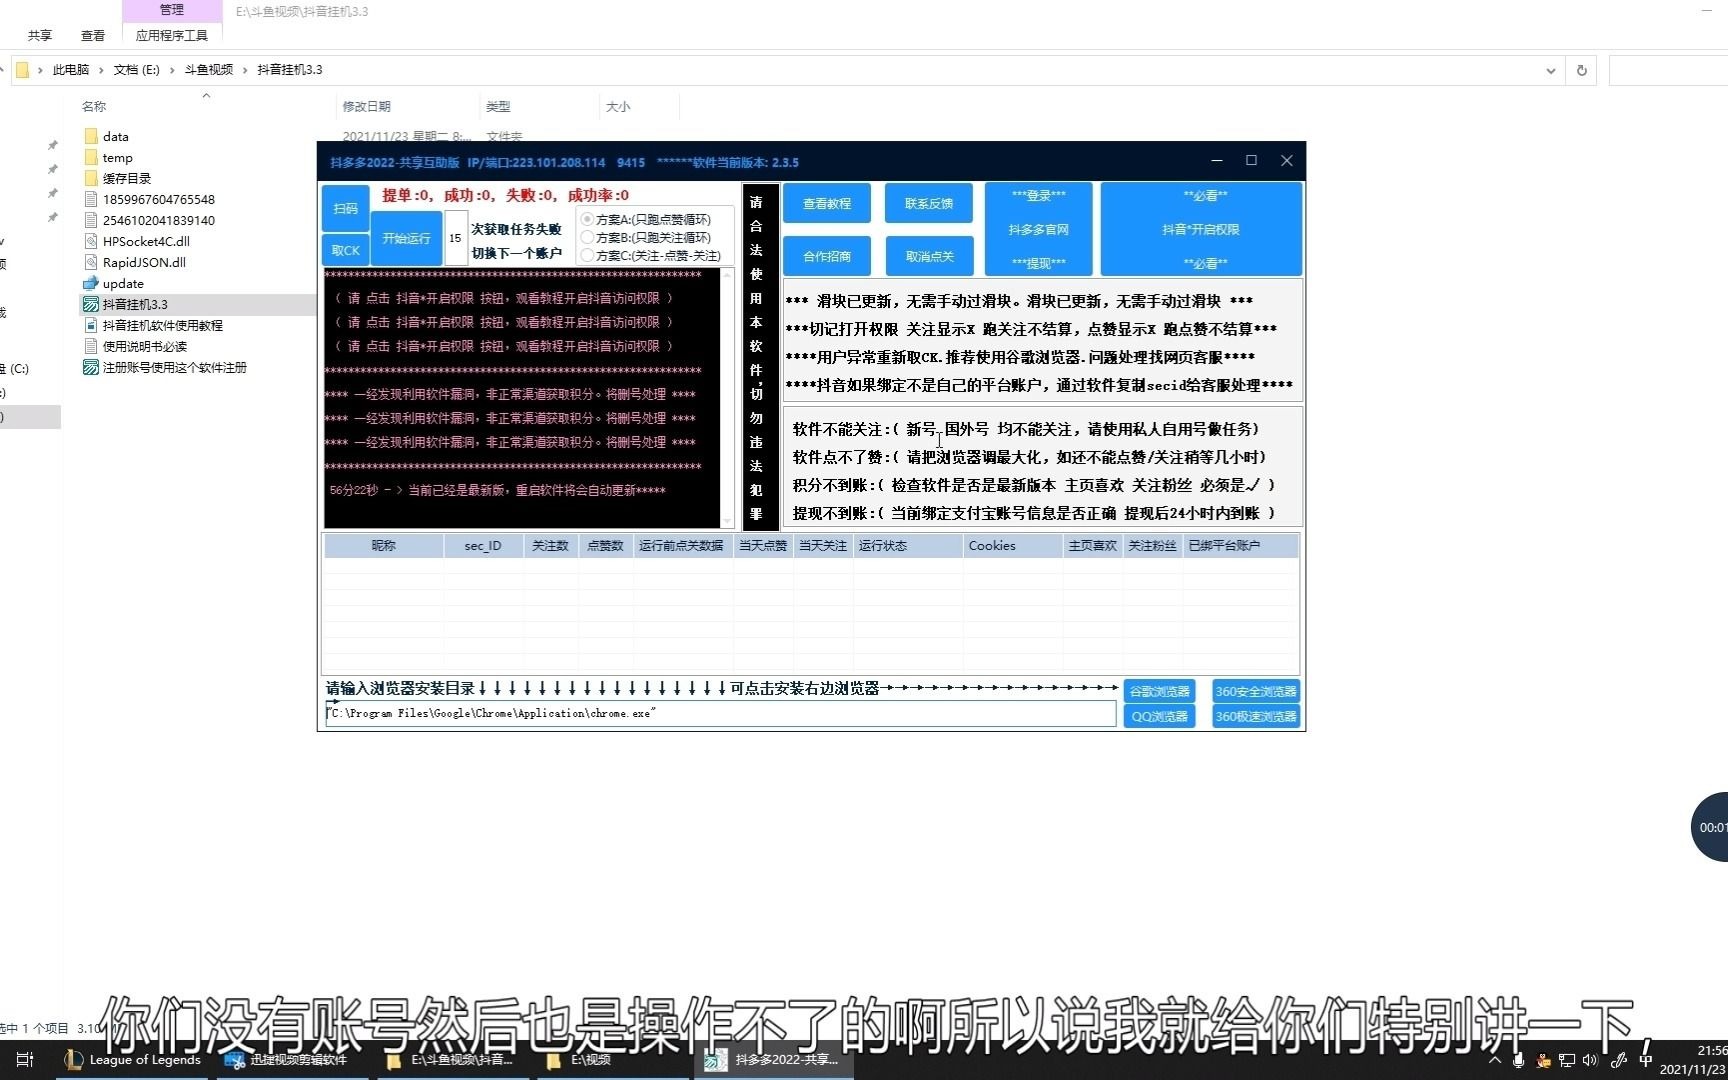Viewport: 1728px width, 1080px height.
Task: Open the 查看 ribbon tab
Action: (x=93, y=35)
